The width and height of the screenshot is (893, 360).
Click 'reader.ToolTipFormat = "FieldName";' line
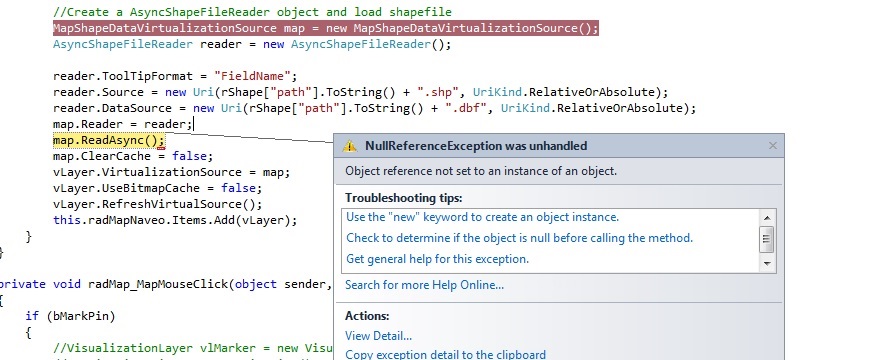click(x=175, y=76)
